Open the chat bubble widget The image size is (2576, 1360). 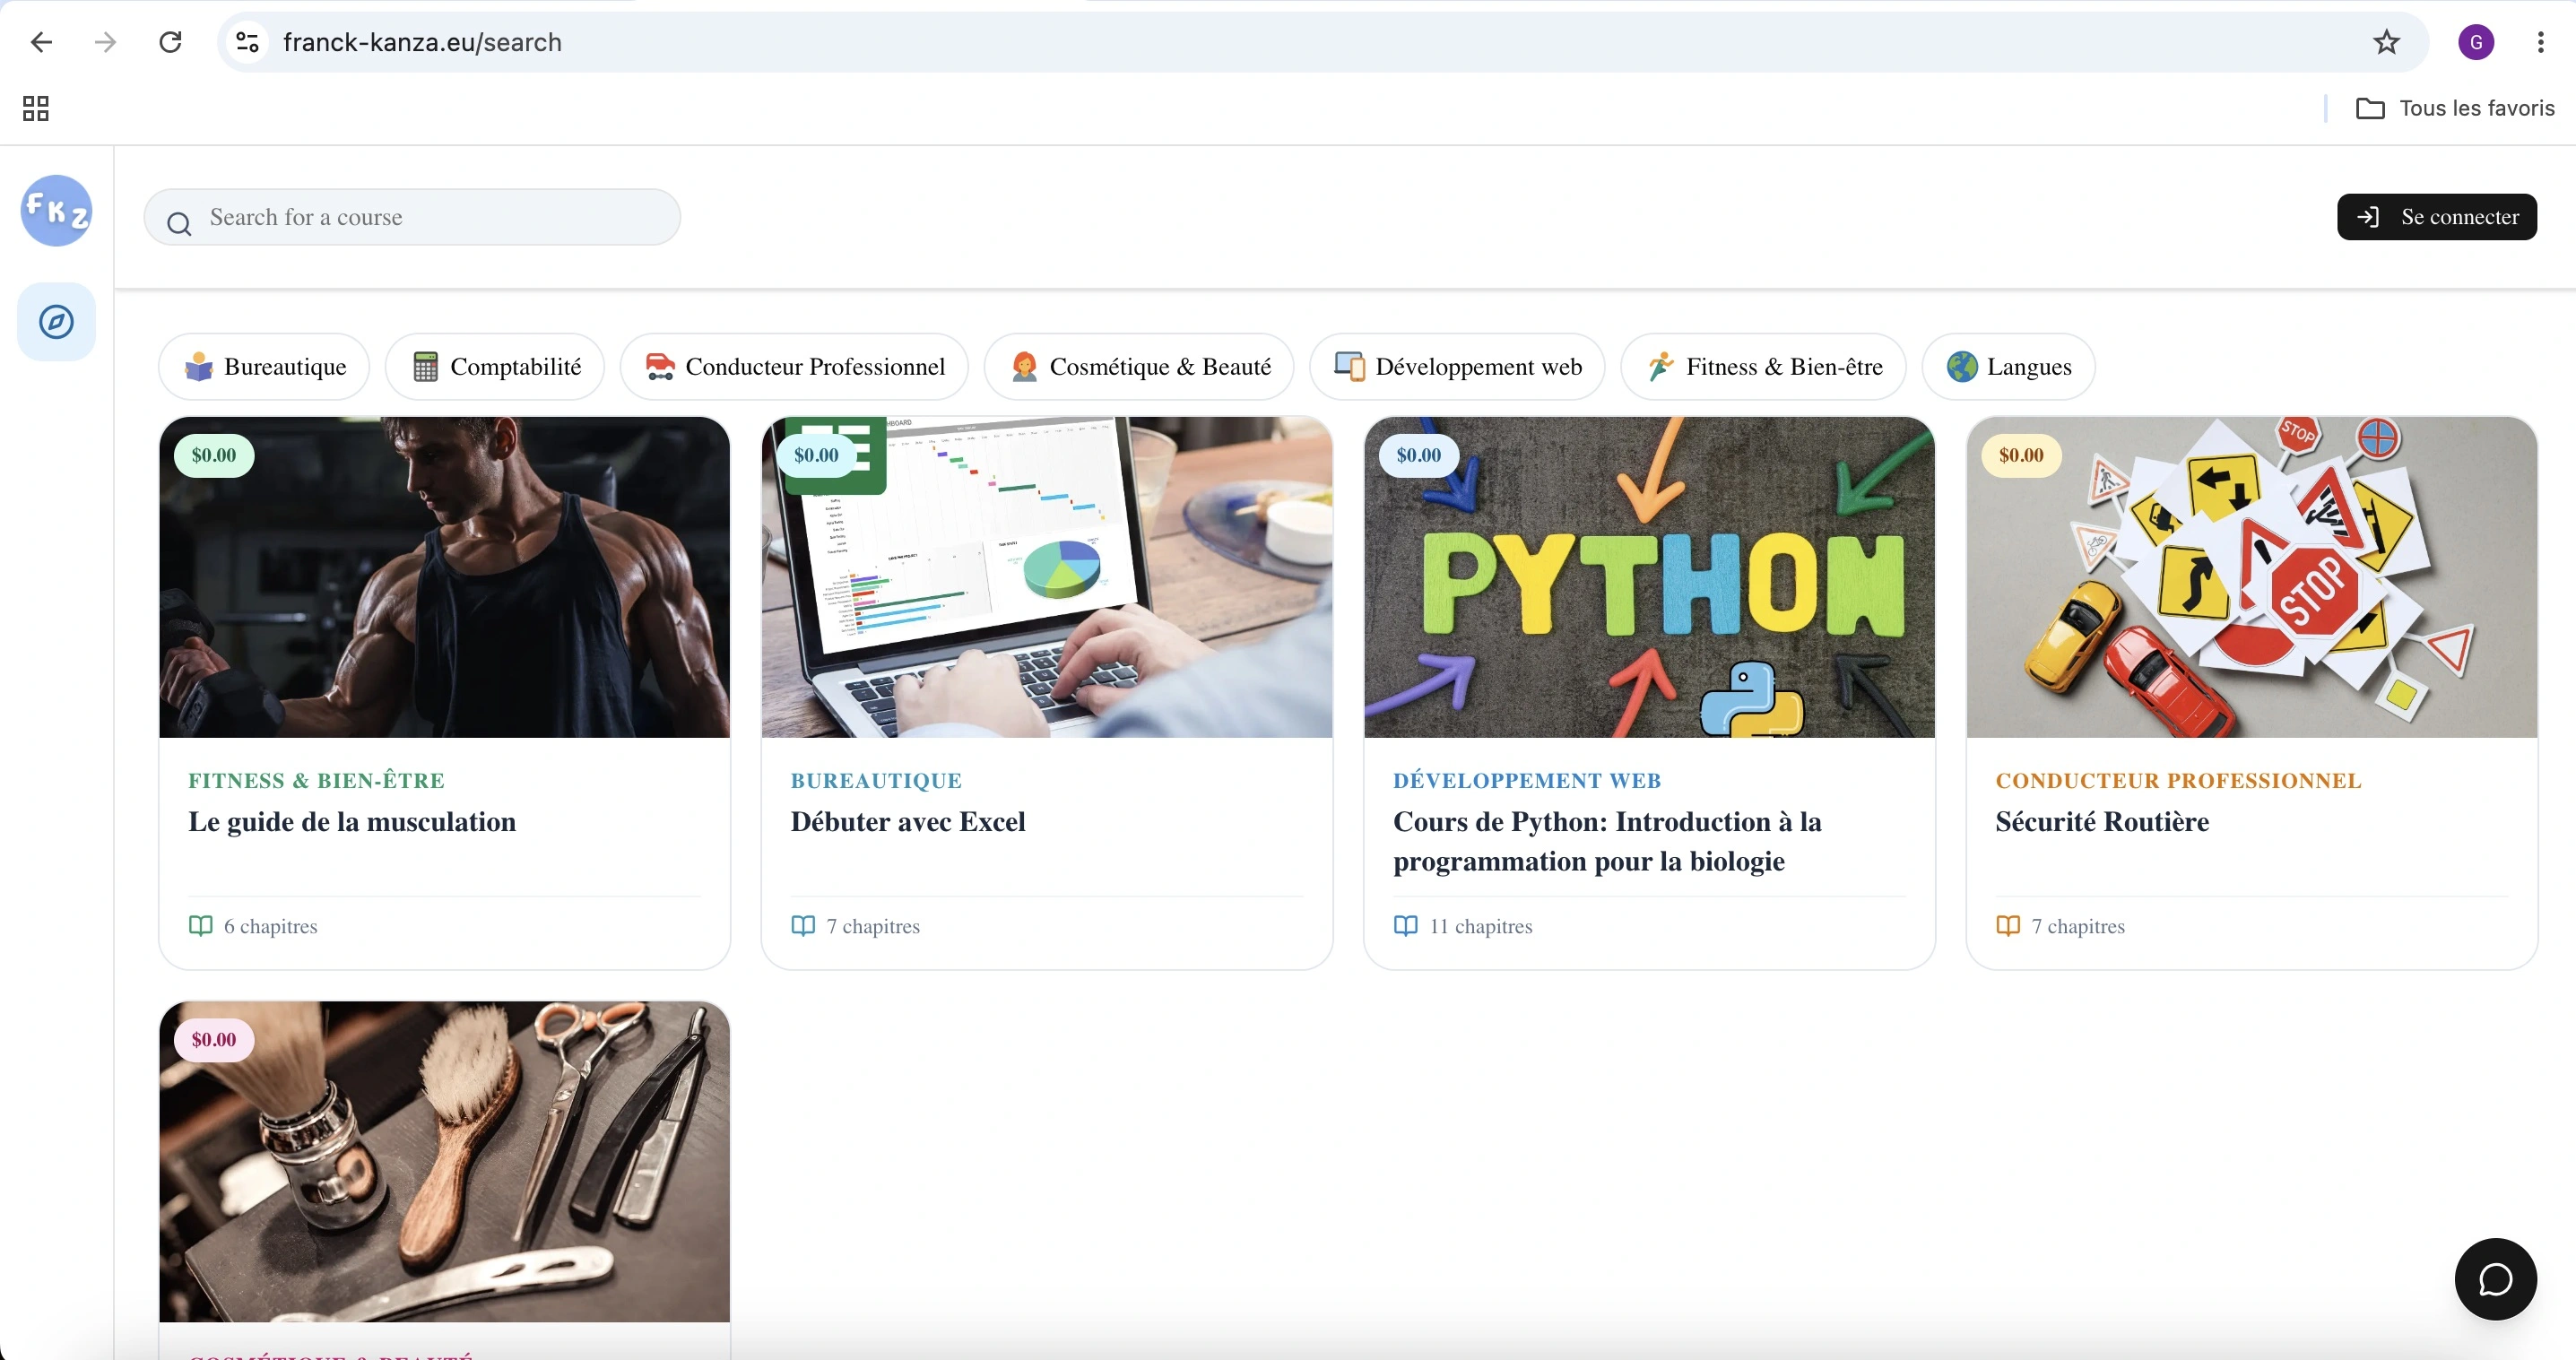pos(2495,1279)
